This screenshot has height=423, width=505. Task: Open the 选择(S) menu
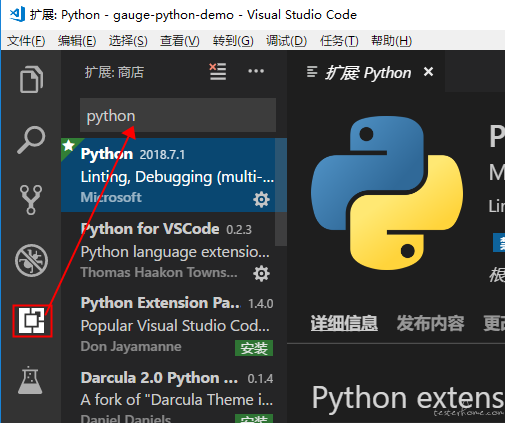128,41
